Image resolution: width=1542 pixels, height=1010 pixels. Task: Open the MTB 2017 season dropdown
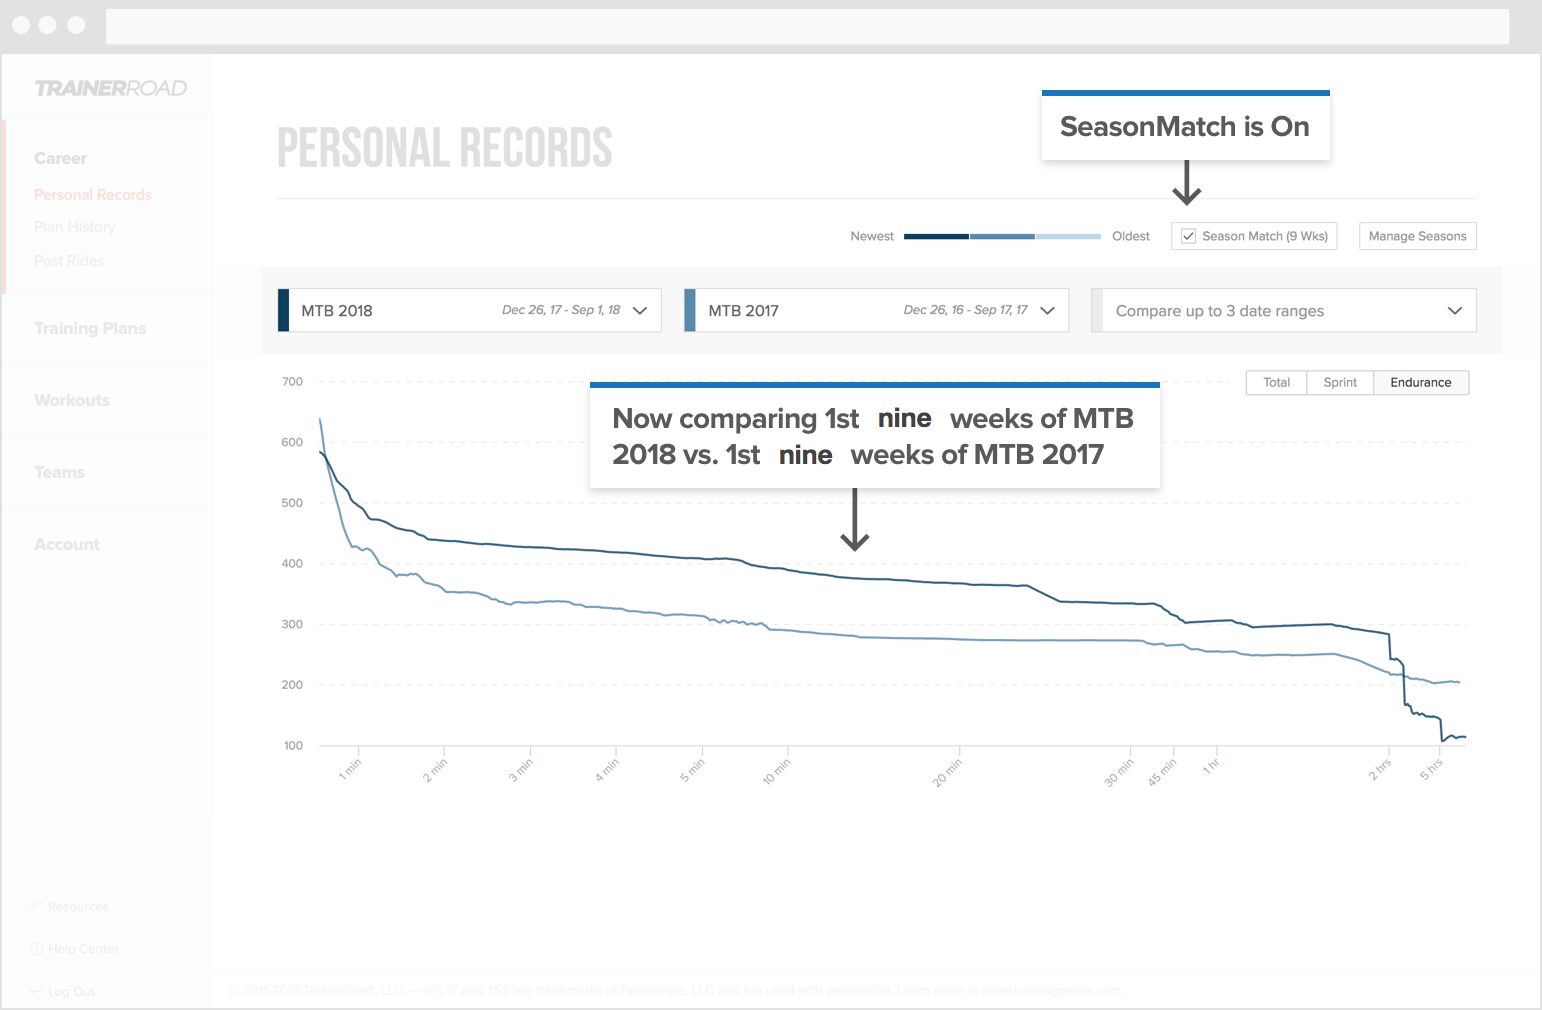coord(876,310)
